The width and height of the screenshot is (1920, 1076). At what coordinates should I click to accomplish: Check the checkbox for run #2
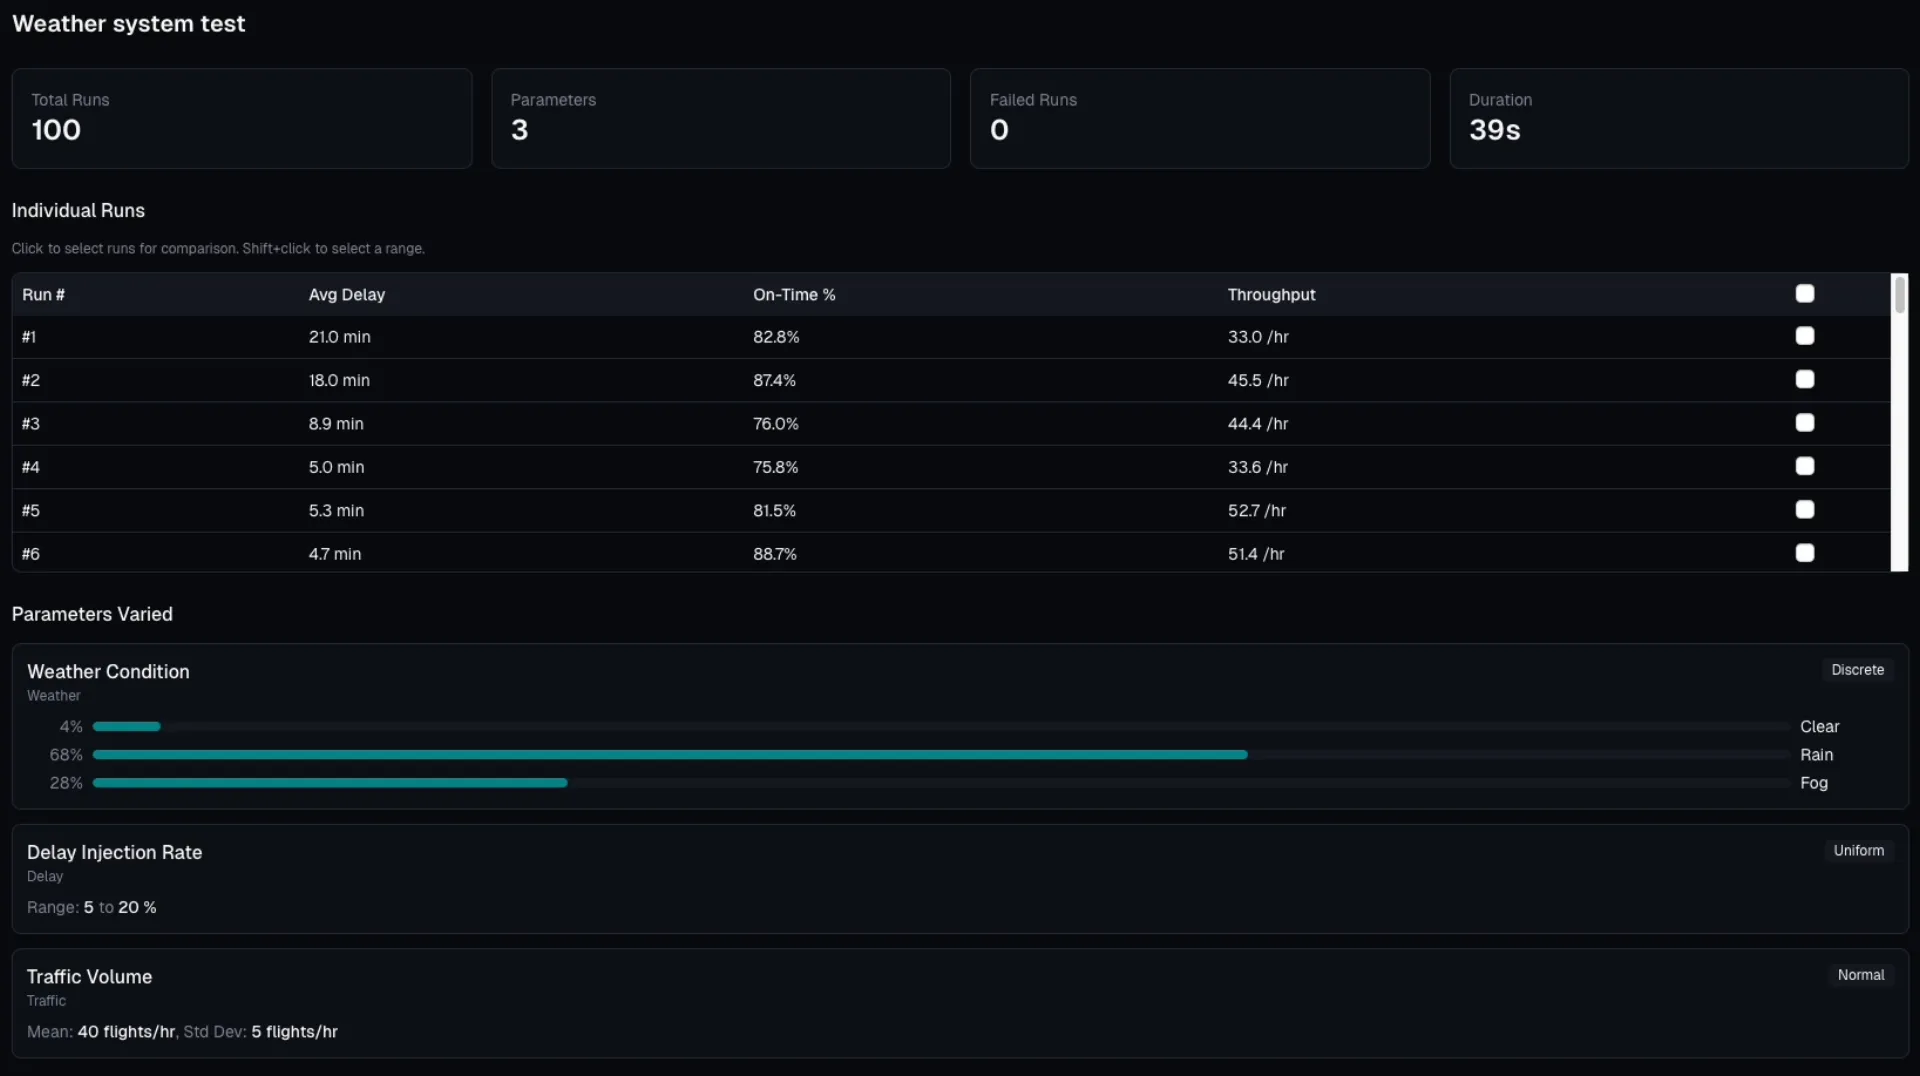click(x=1805, y=379)
